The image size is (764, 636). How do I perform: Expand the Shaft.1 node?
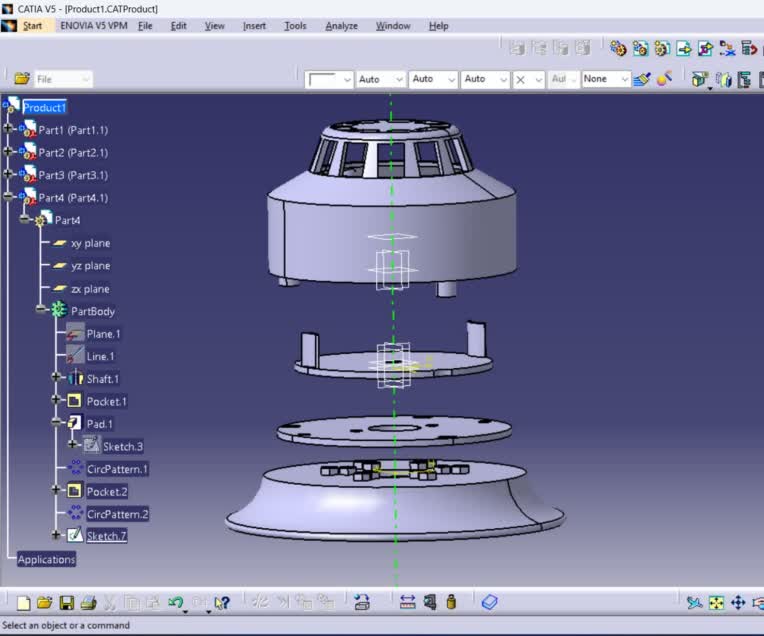[x=56, y=377]
